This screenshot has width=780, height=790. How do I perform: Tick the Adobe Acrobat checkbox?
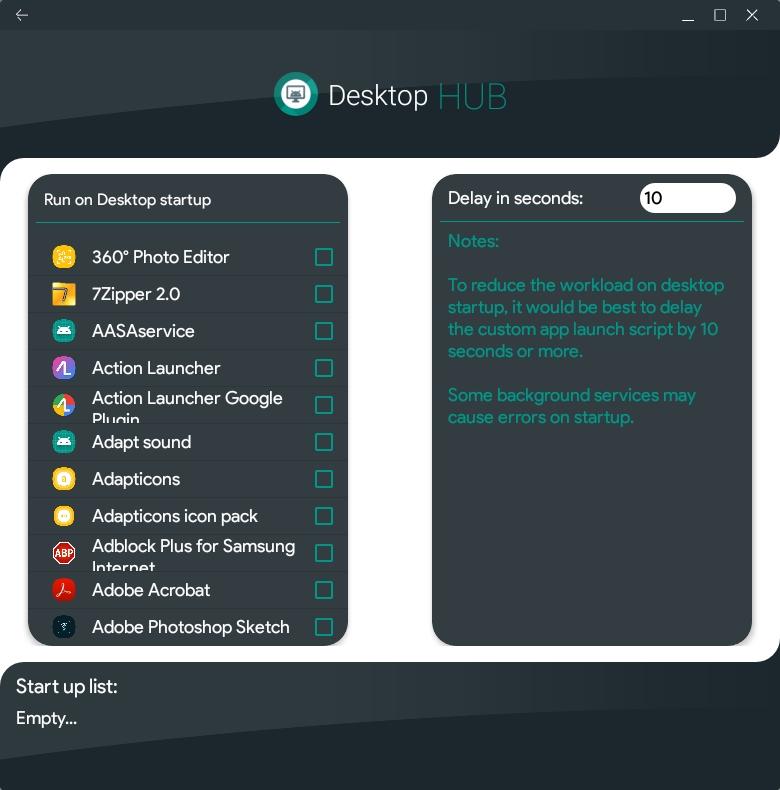tap(323, 590)
